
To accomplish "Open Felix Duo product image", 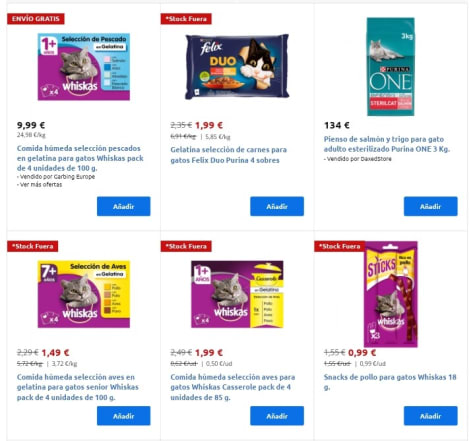I will (x=237, y=66).
